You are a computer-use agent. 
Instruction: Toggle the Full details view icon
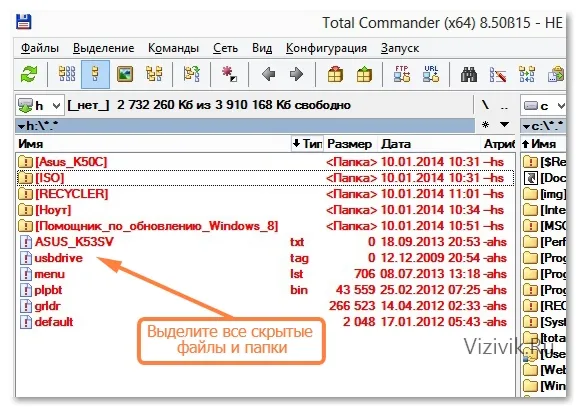click(x=96, y=75)
